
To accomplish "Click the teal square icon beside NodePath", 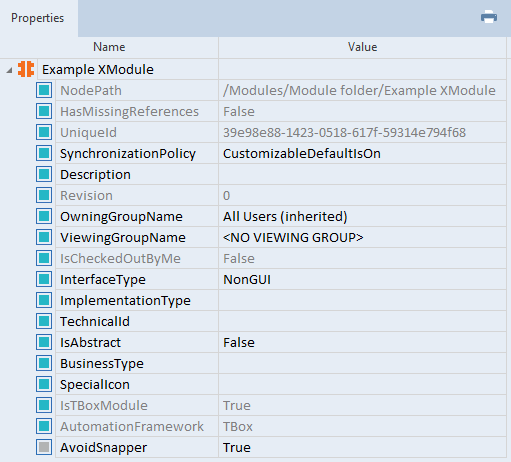I will [x=44, y=90].
